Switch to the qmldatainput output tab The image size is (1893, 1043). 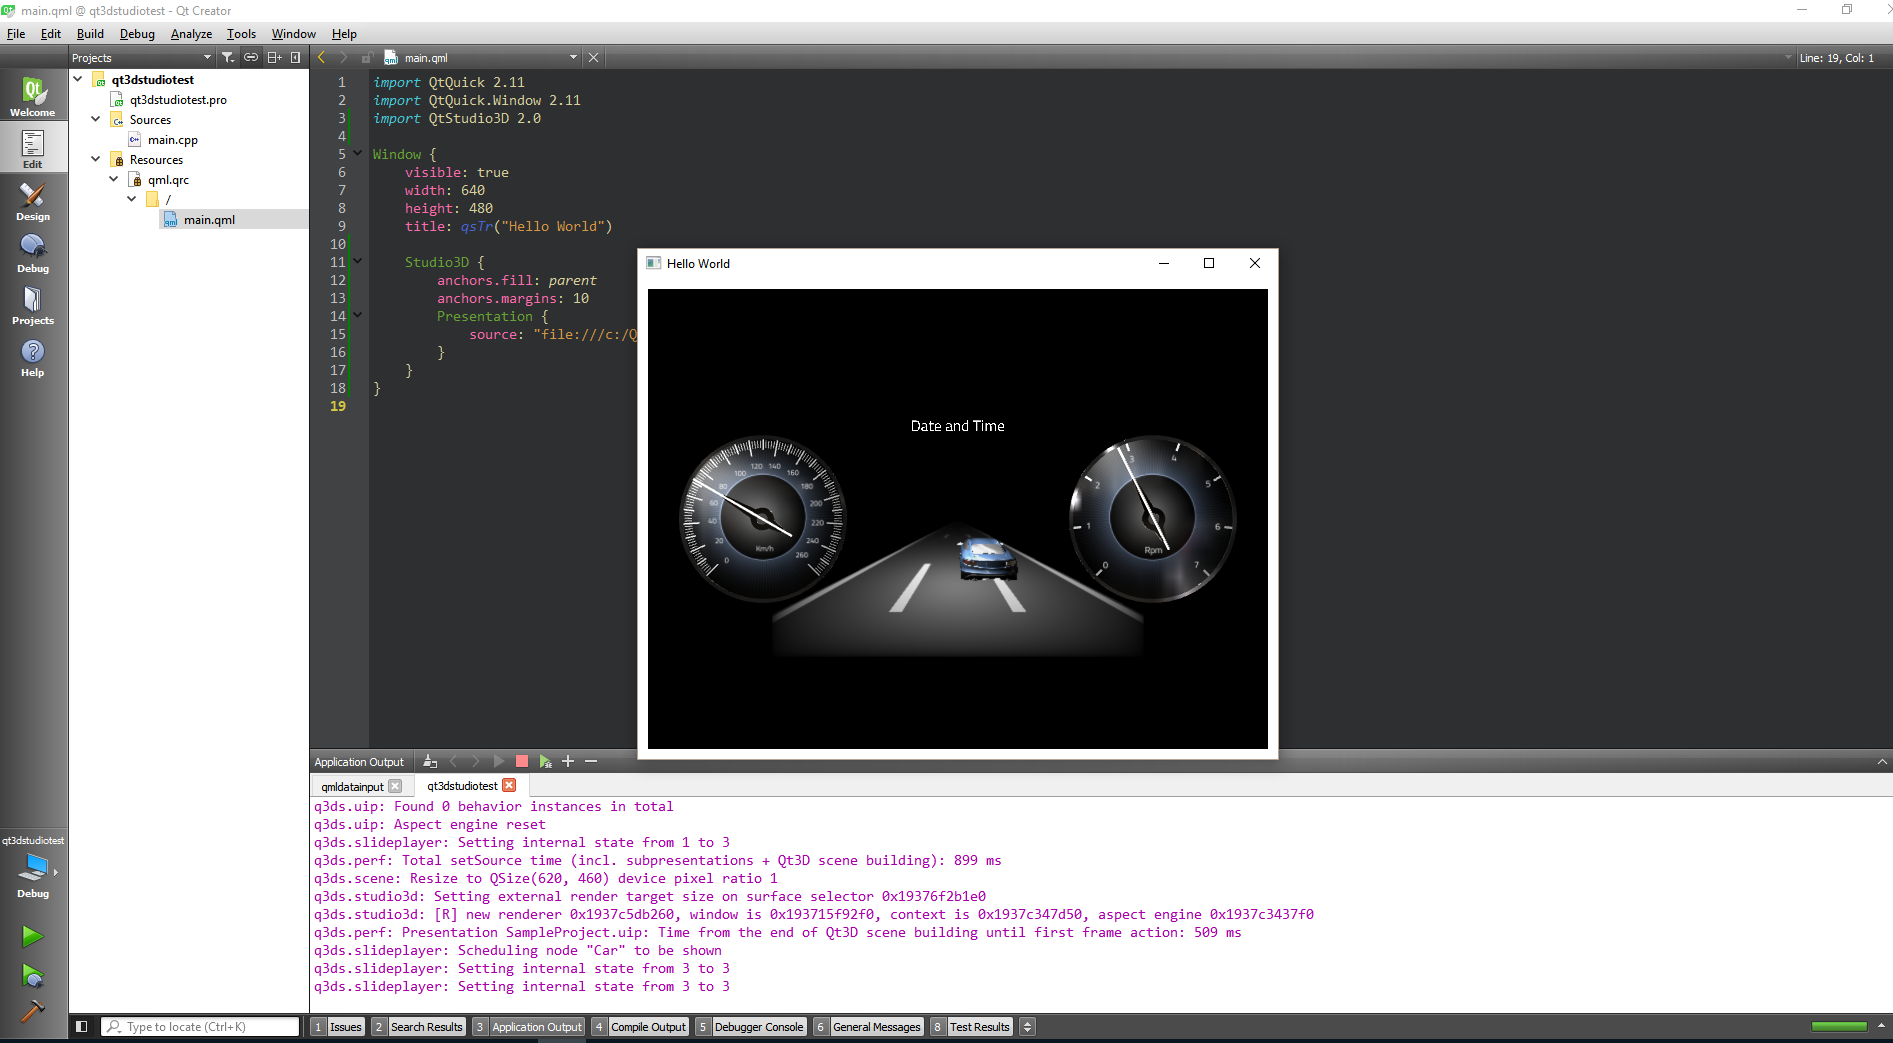pos(352,787)
